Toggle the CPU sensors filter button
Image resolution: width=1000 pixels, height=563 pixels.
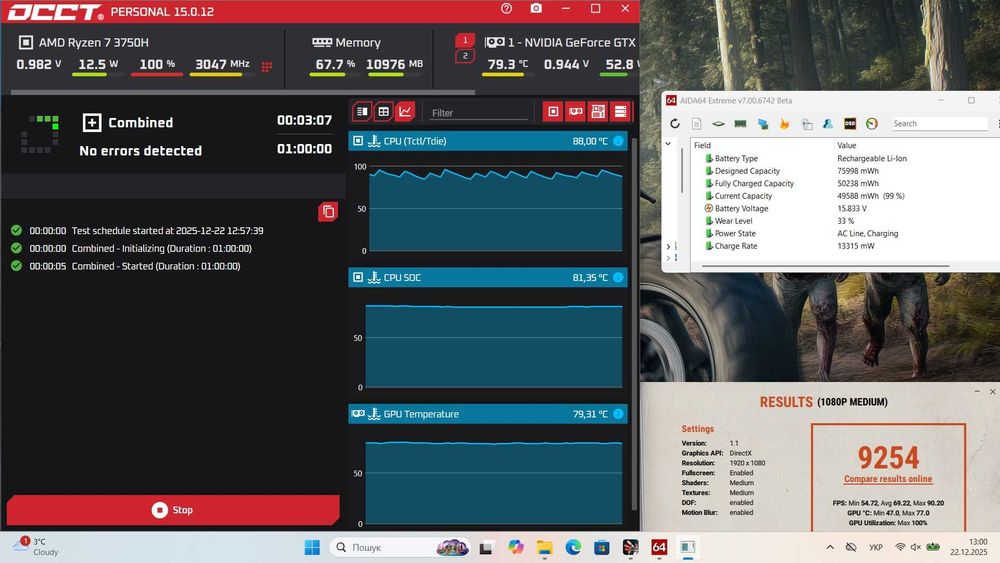click(x=553, y=112)
